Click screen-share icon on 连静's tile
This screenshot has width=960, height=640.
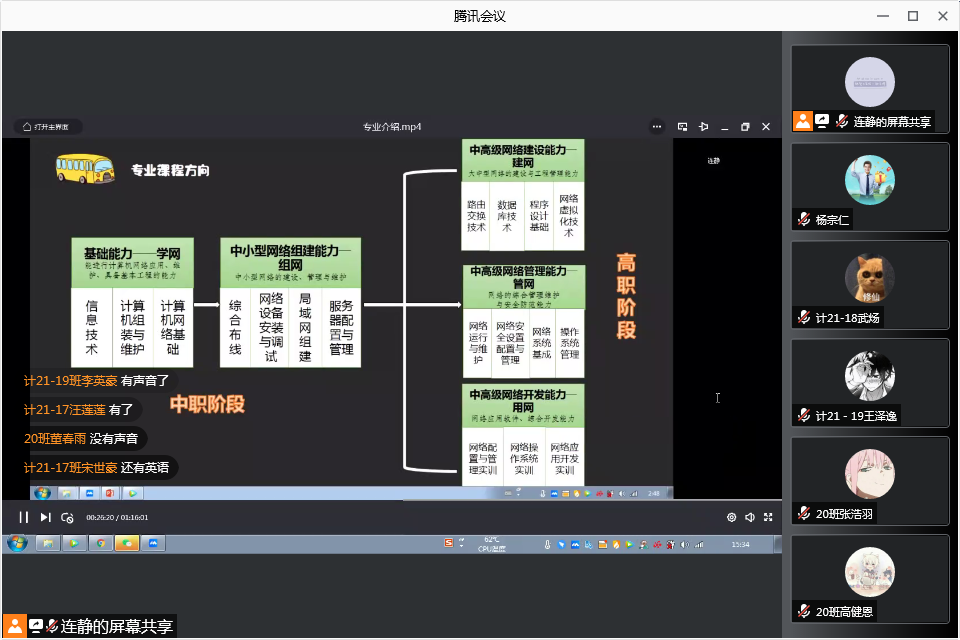(x=822, y=121)
